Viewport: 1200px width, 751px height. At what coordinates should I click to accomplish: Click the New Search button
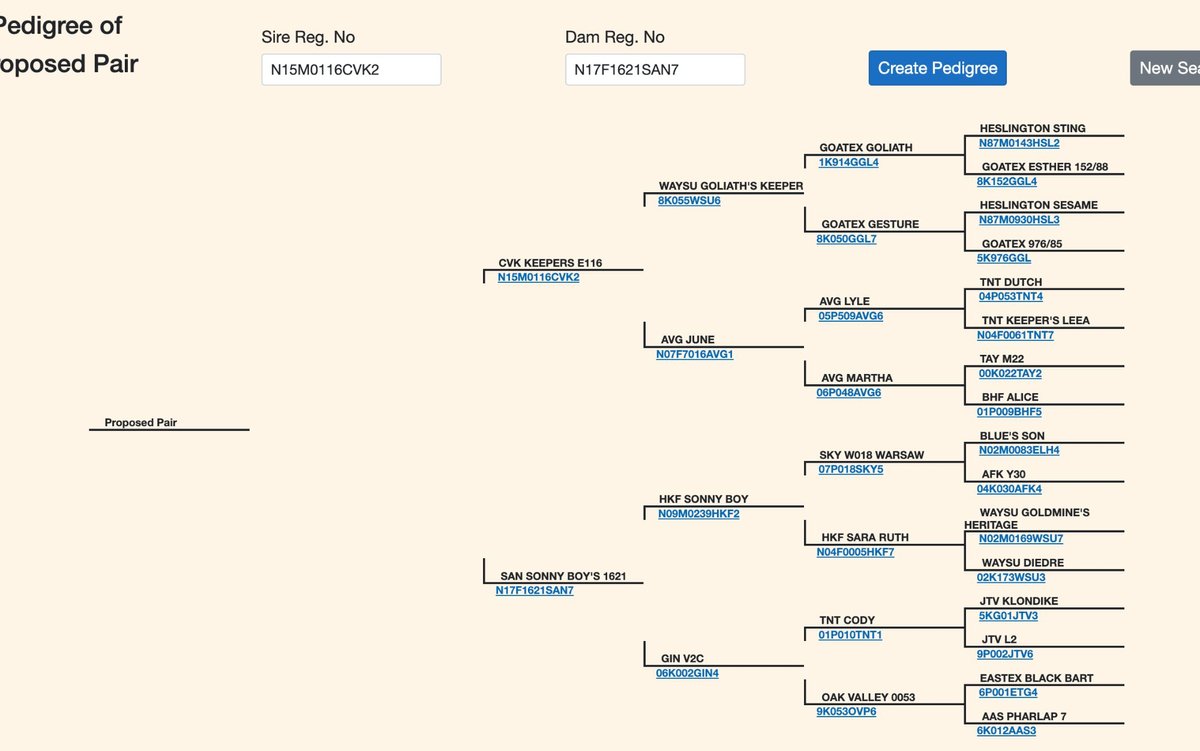[1166, 68]
